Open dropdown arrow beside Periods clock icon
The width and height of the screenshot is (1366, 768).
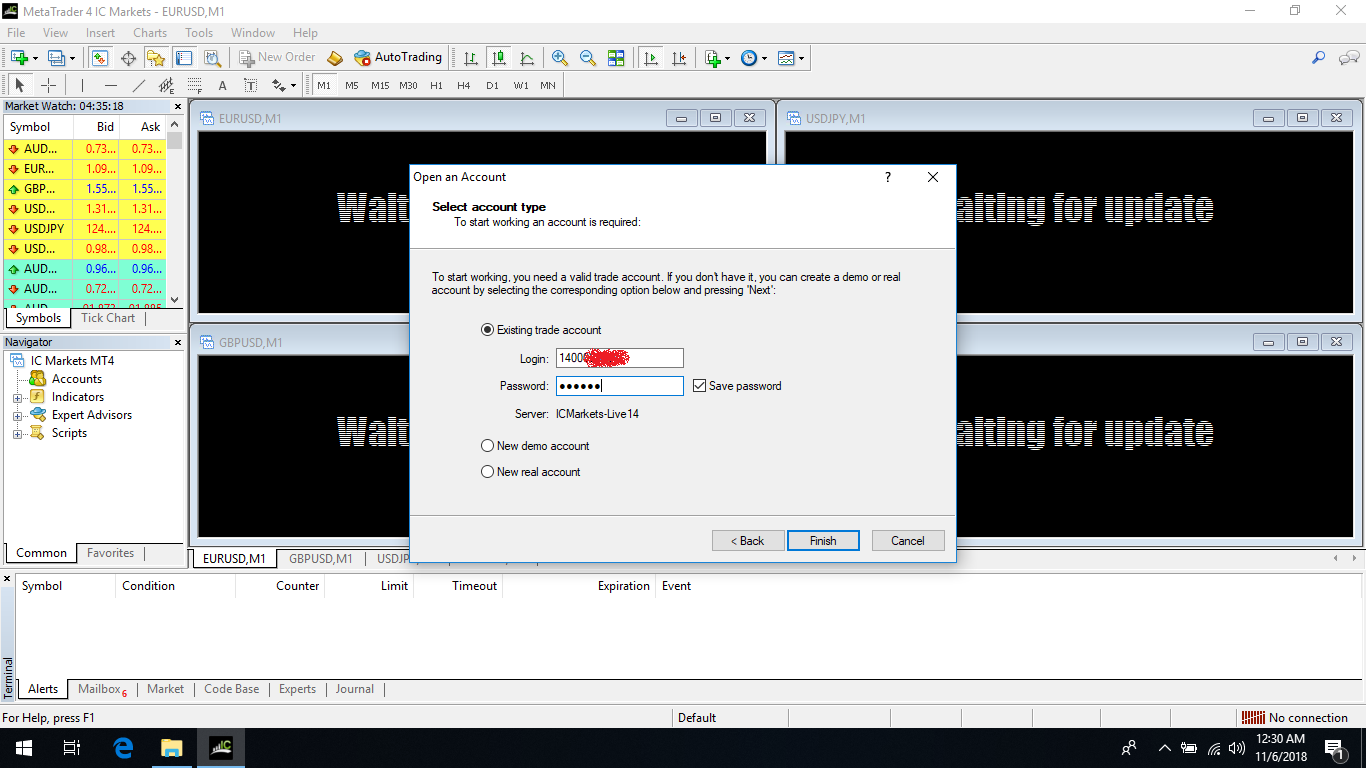(765, 58)
